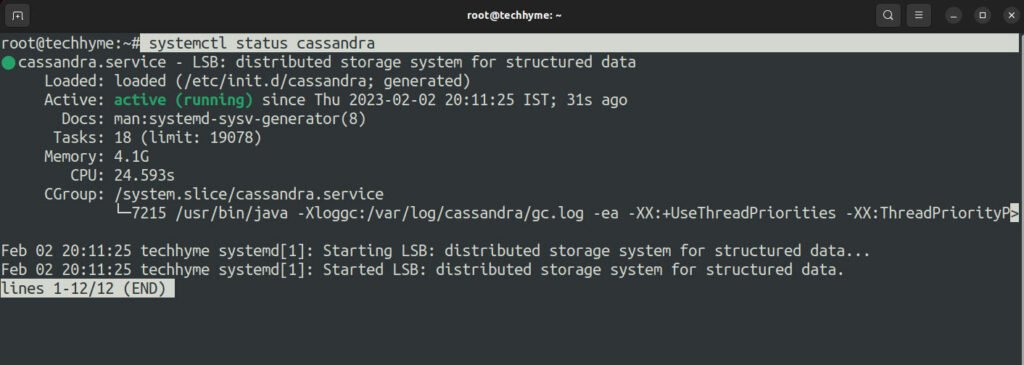Click process ID 7215 in CGroup tree

[x=149, y=213]
